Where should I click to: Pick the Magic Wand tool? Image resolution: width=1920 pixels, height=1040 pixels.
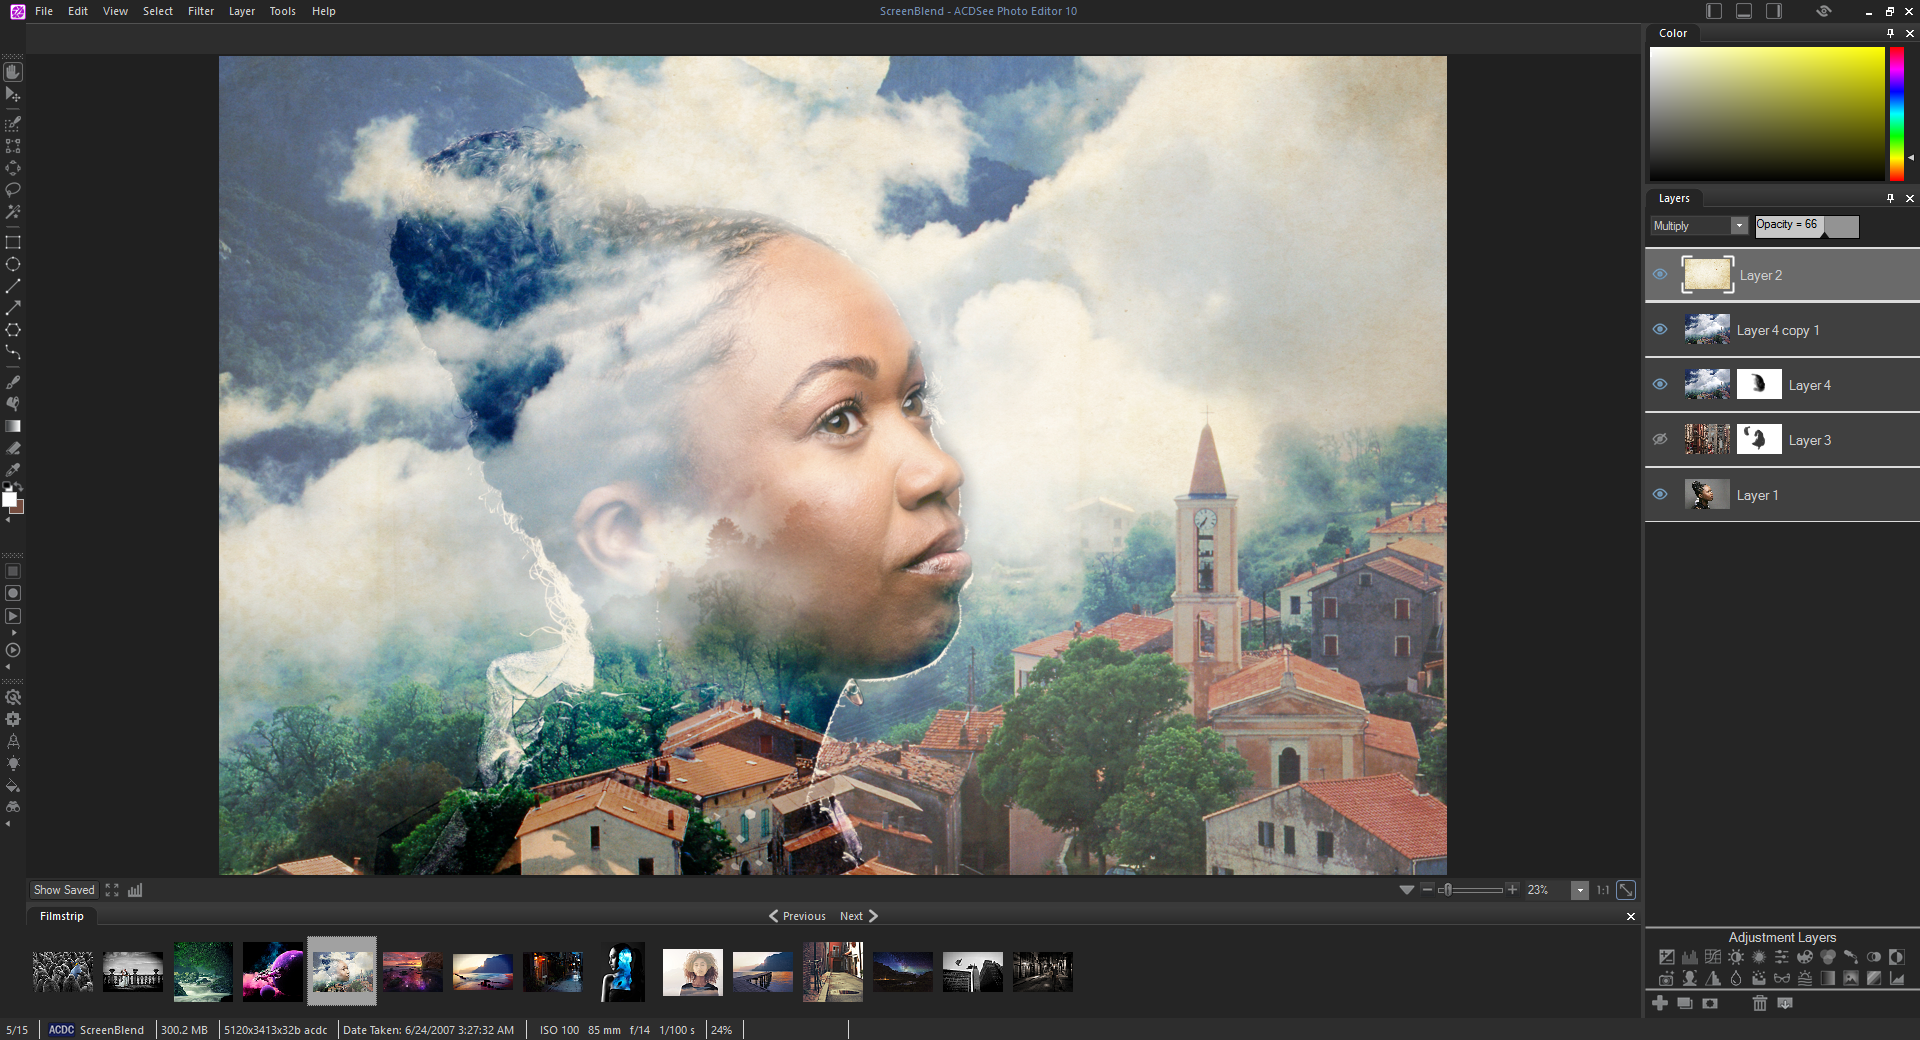click(13, 212)
